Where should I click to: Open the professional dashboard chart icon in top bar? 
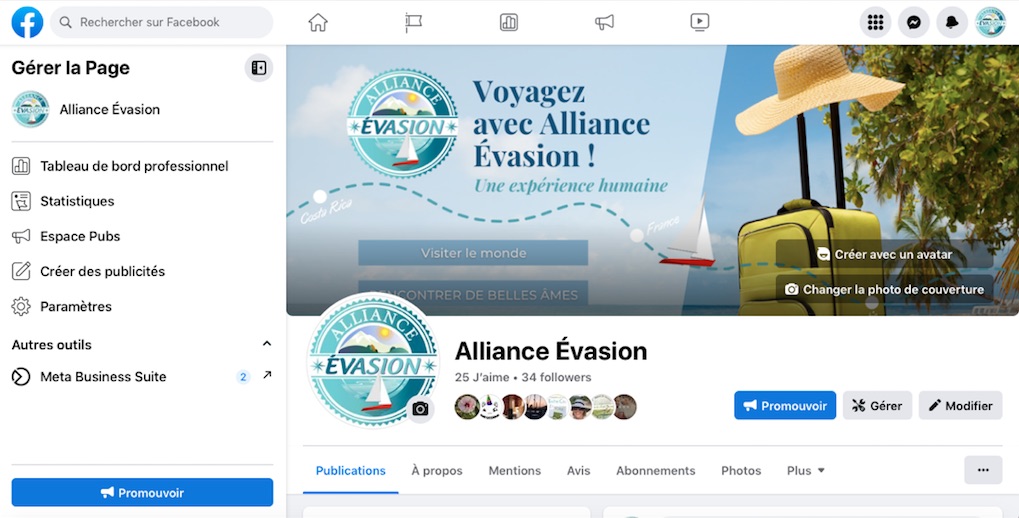(509, 22)
